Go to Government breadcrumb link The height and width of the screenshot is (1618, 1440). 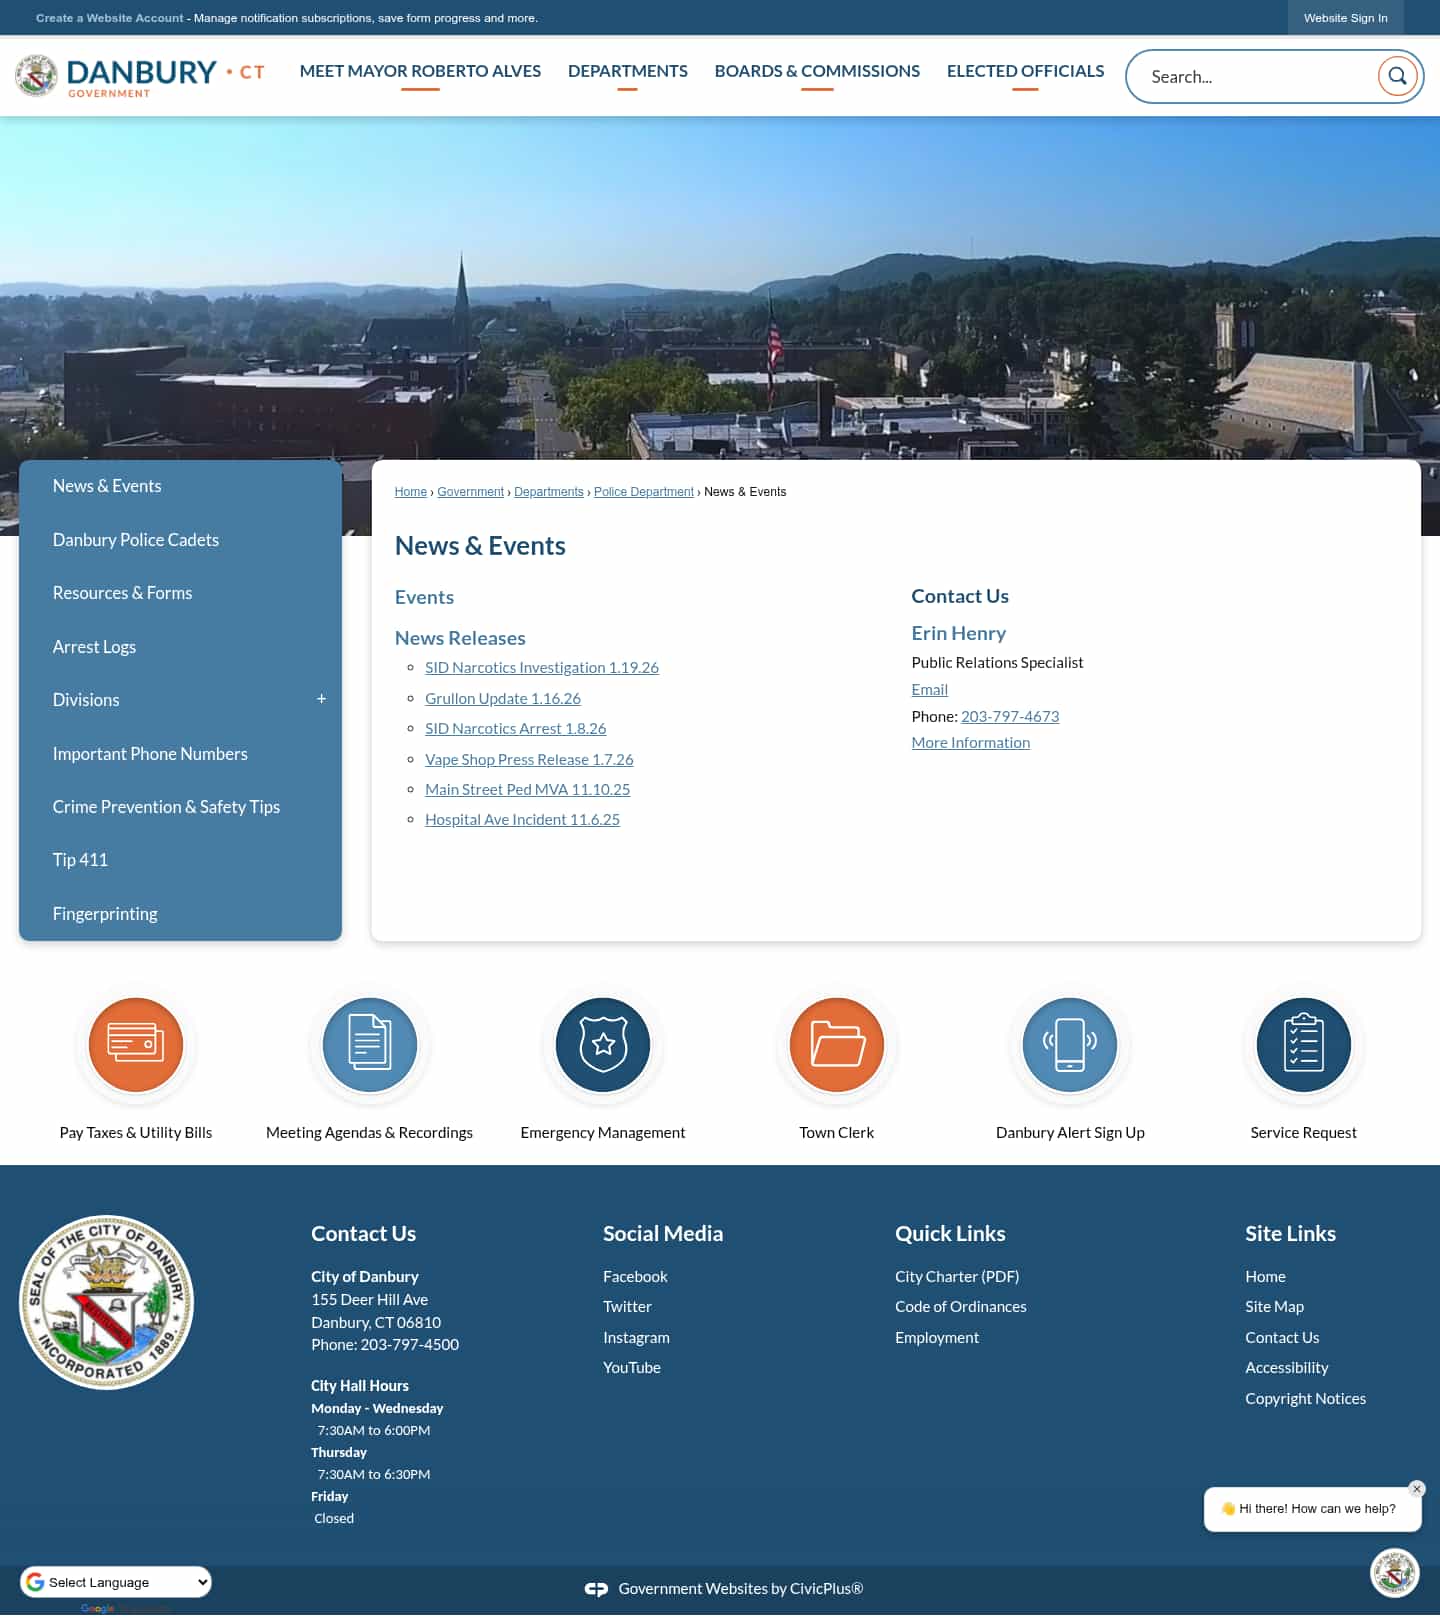(470, 492)
